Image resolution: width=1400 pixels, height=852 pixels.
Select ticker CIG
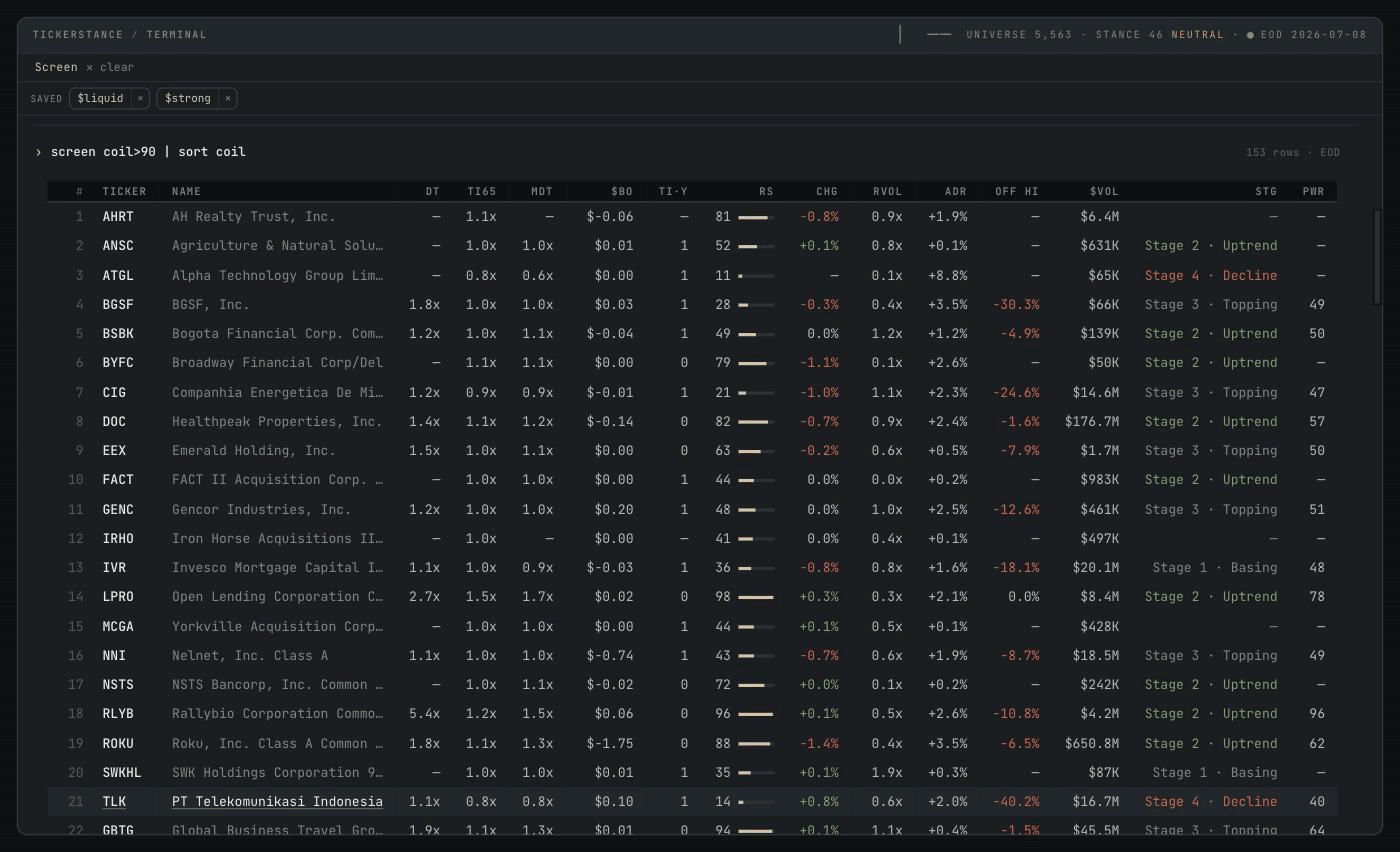(x=114, y=392)
